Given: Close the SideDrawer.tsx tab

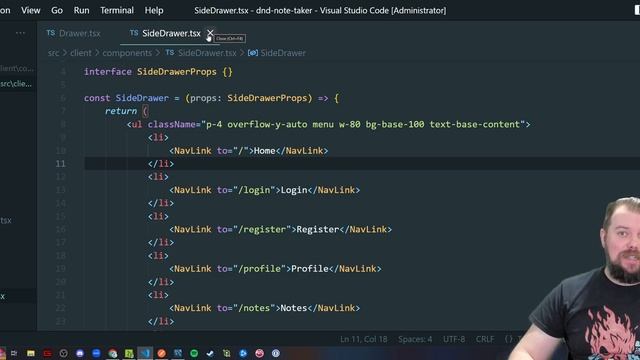Looking at the screenshot, I should 210,33.
